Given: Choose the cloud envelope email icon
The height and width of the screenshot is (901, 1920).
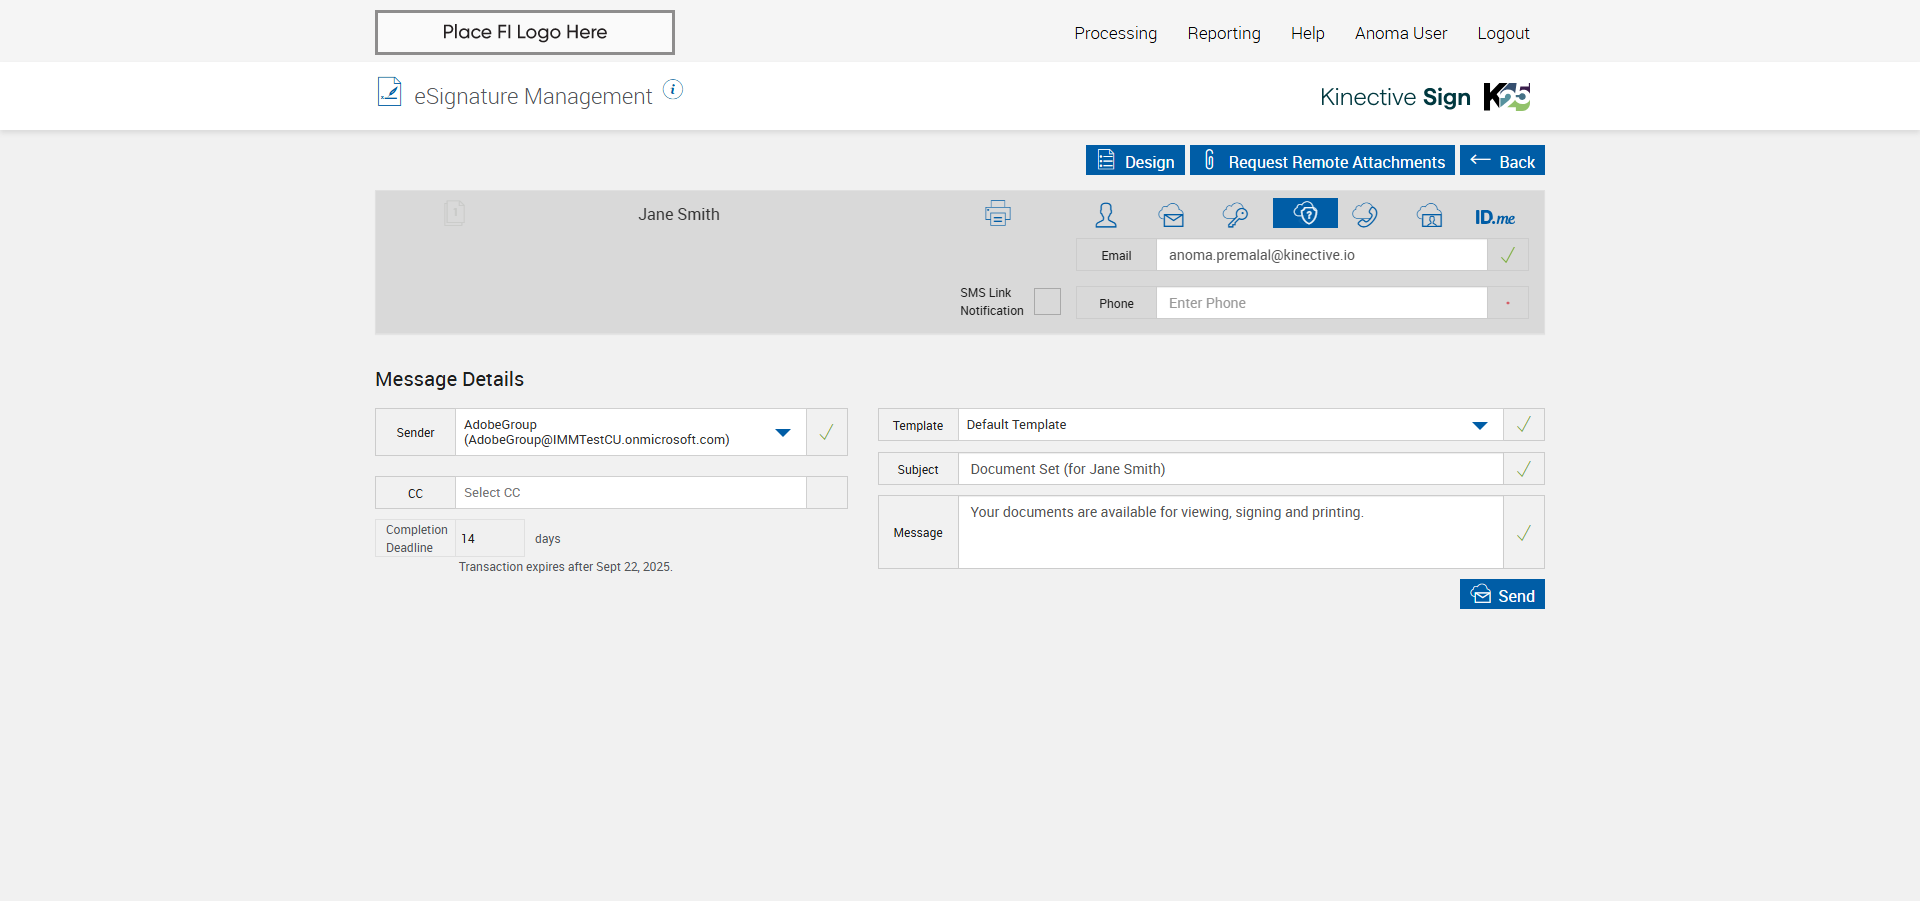Looking at the screenshot, I should pos(1171,215).
